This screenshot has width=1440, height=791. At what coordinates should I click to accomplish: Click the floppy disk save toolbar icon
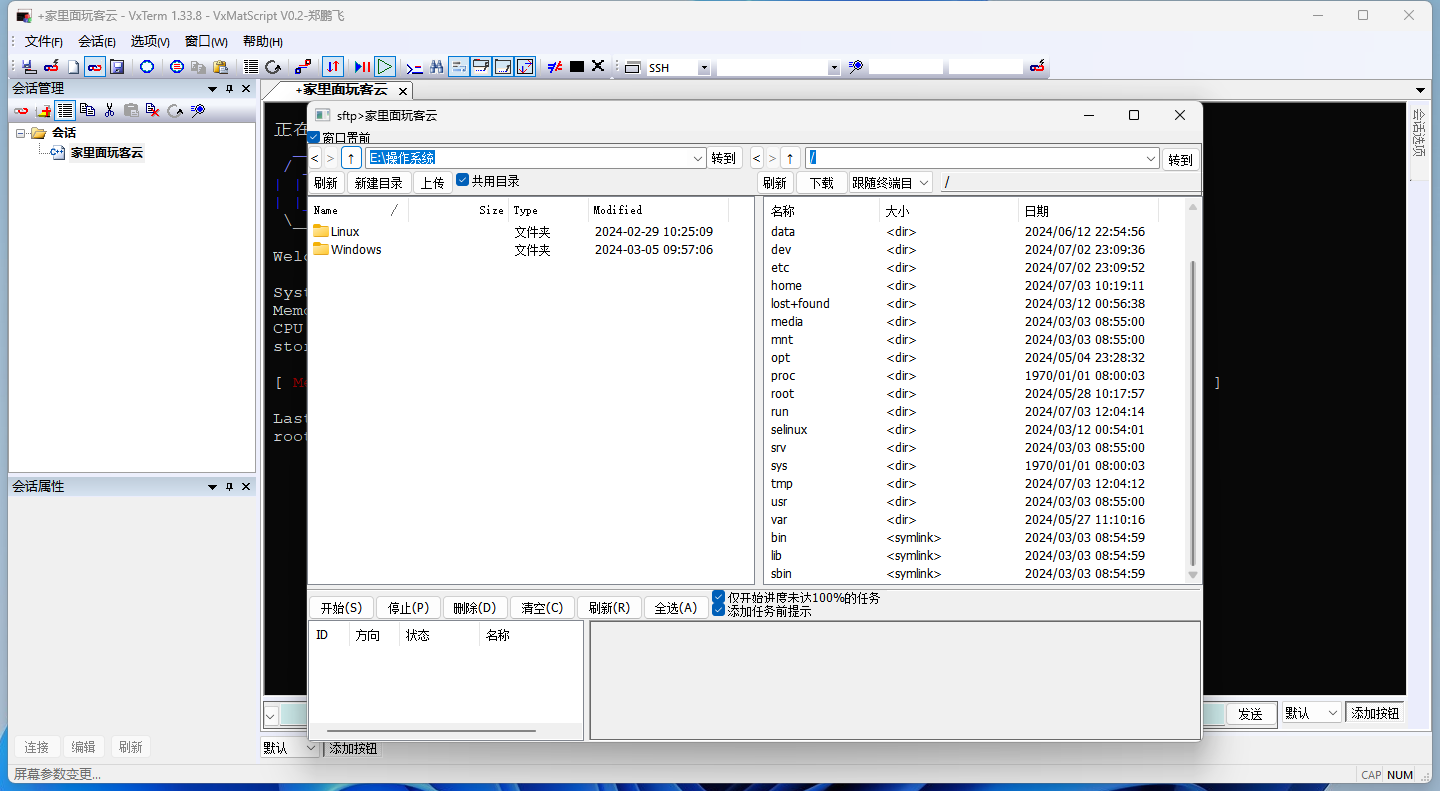click(x=117, y=67)
